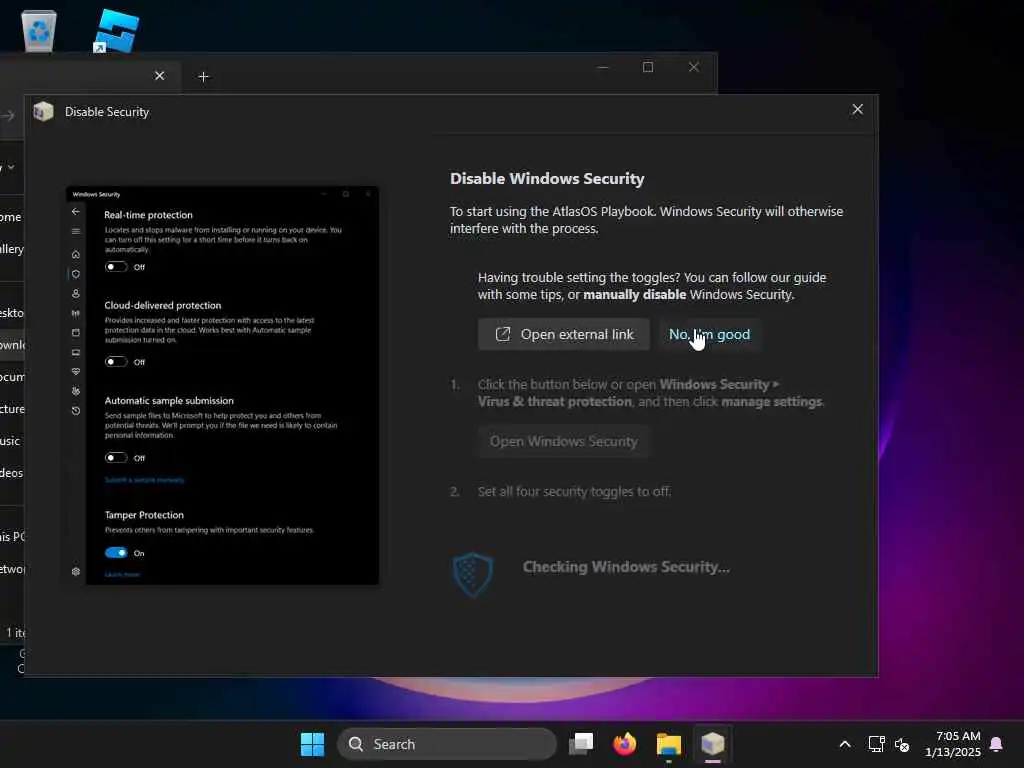
Task: Show hidden system tray icons
Action: 844,744
